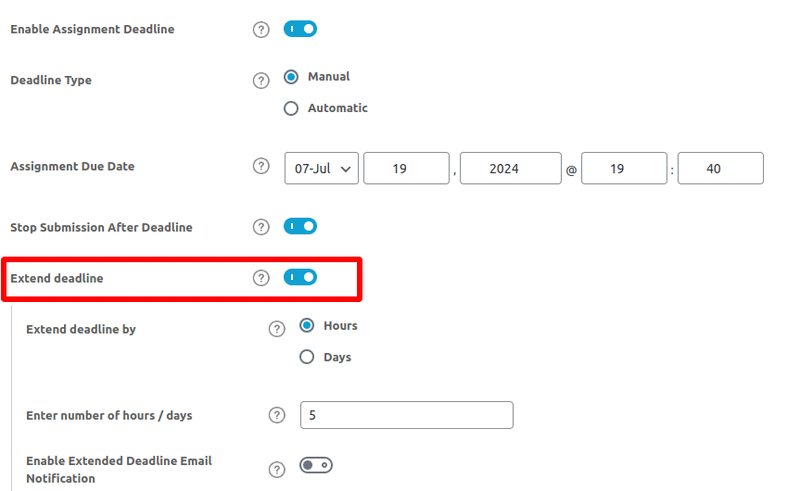Disable the Enable Assignment Deadline toggle
The width and height of the screenshot is (800, 491).
[x=300, y=29]
